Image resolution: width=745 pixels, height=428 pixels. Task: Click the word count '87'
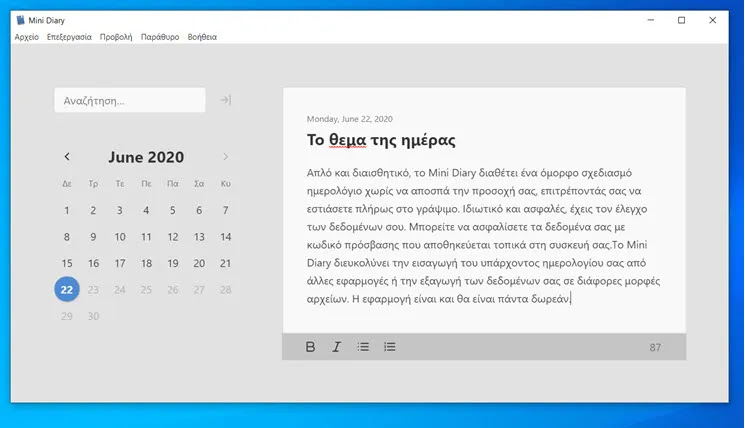(x=655, y=347)
